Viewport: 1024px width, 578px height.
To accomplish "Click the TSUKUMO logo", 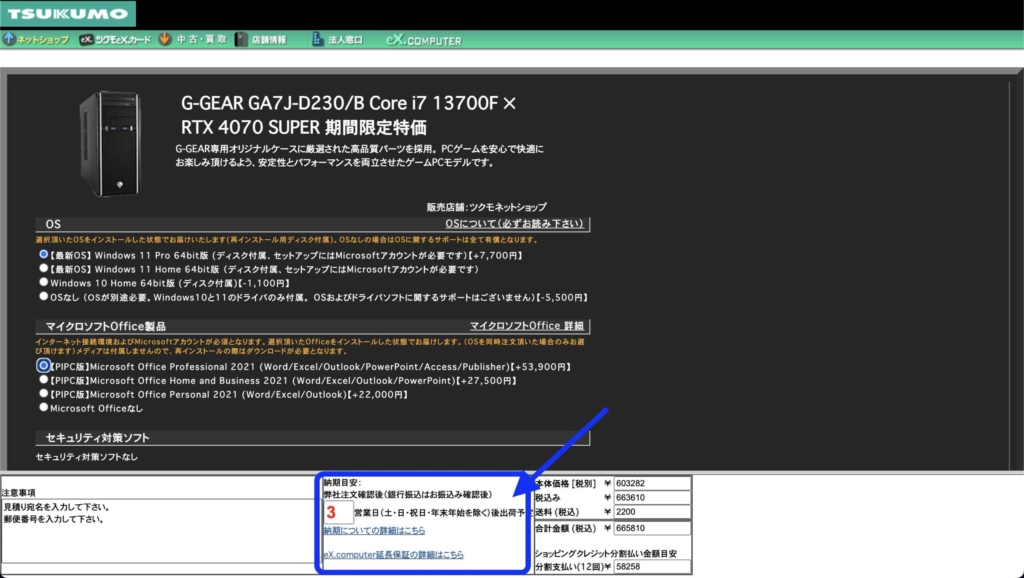I will point(66,14).
